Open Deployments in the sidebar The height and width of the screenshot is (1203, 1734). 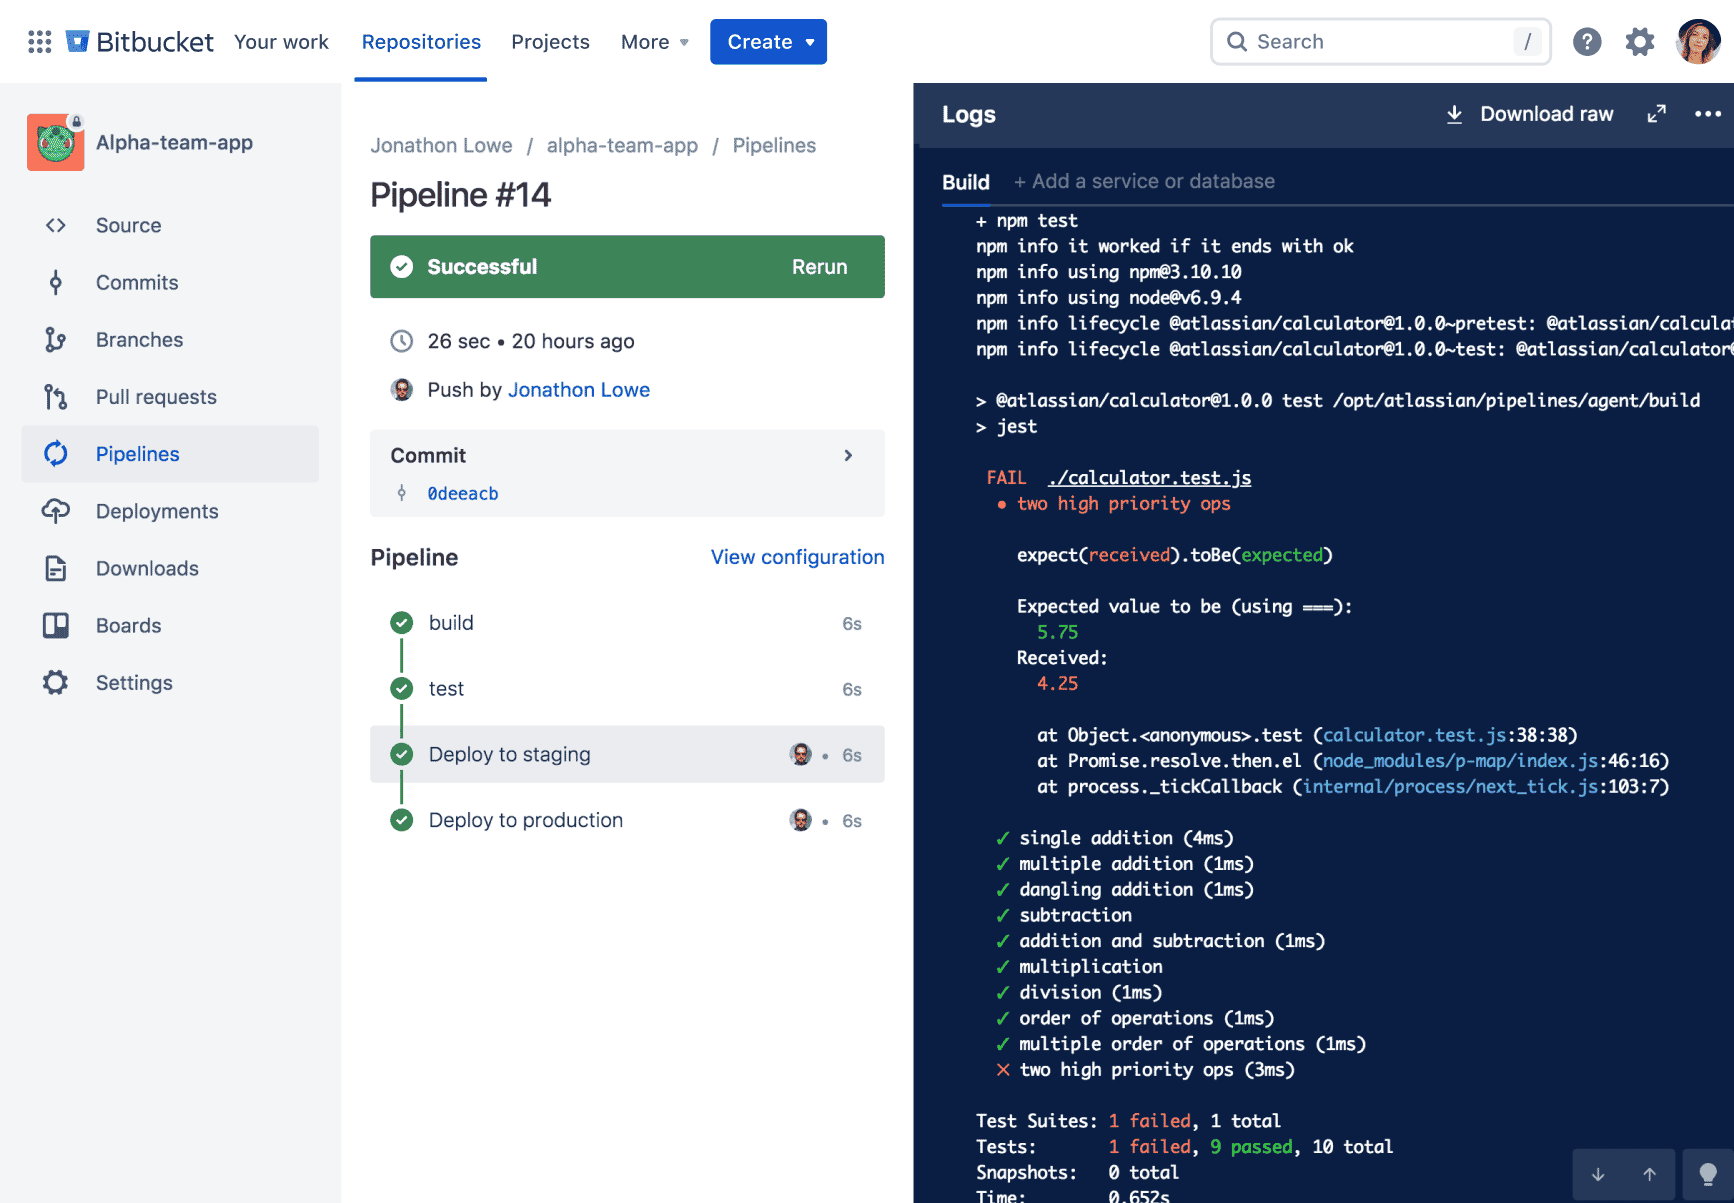(170, 511)
